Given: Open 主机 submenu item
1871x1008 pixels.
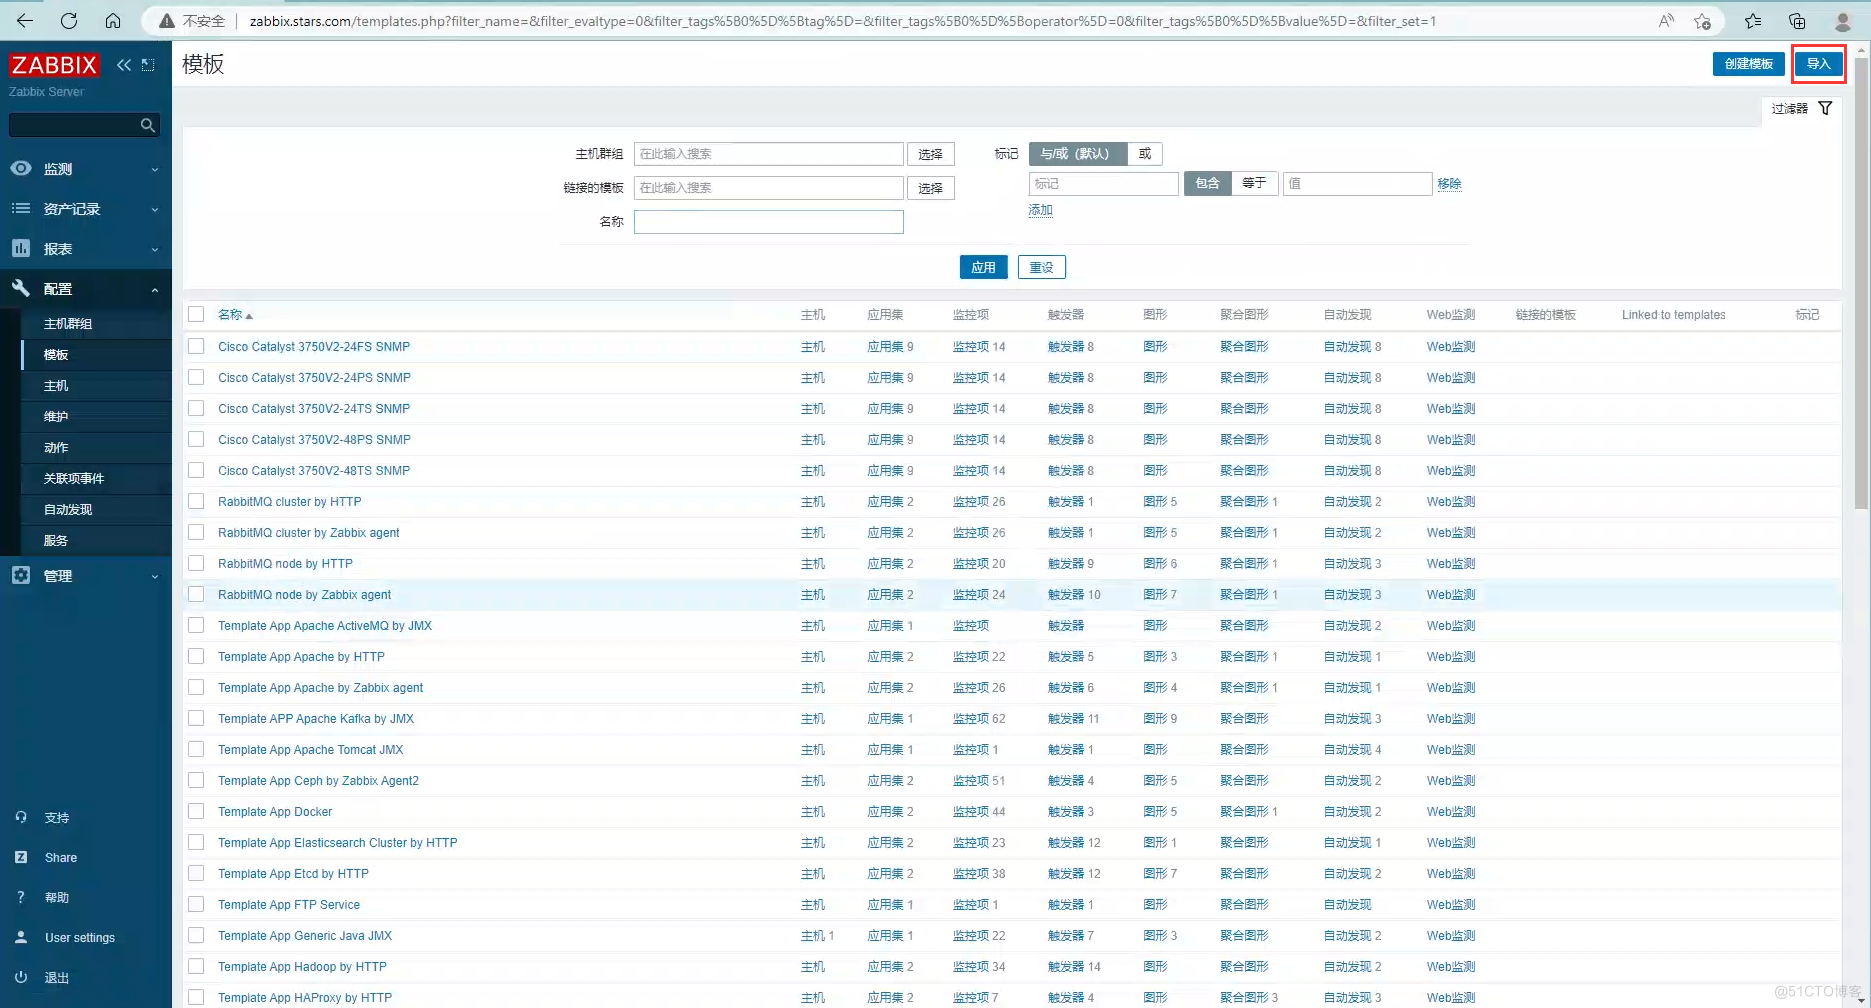Looking at the screenshot, I should tap(56, 386).
